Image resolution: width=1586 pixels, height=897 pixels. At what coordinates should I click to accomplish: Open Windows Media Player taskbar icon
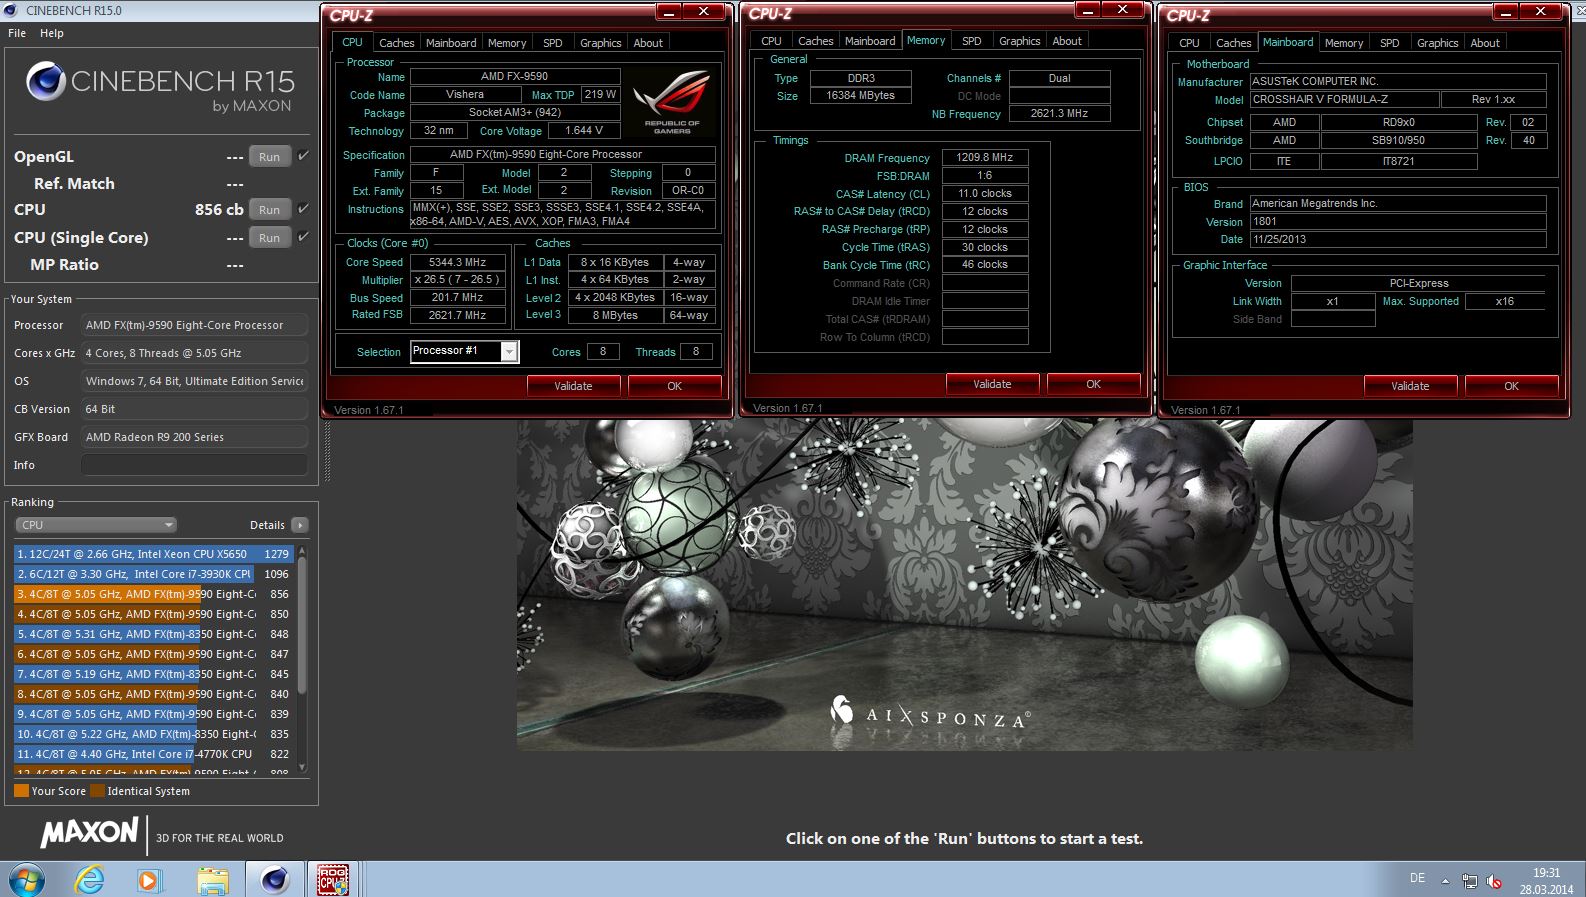[149, 880]
